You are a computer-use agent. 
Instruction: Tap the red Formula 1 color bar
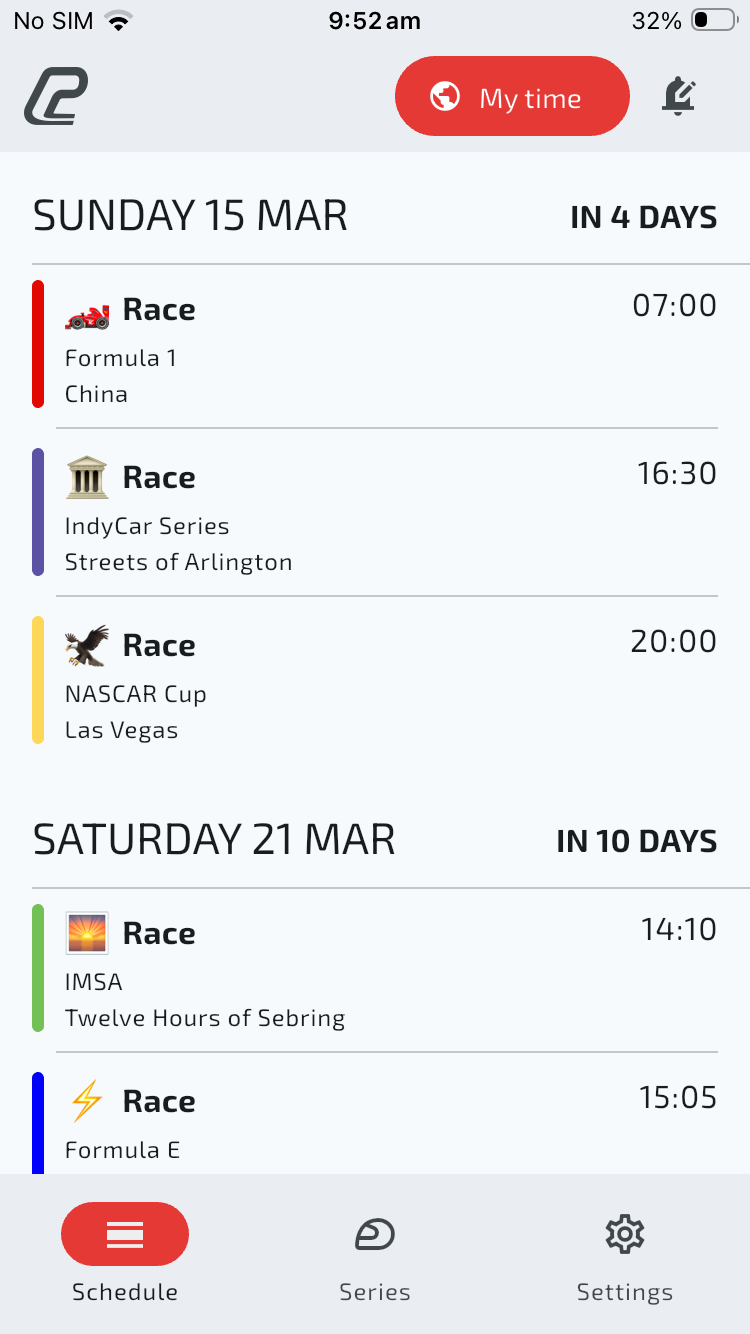38,344
